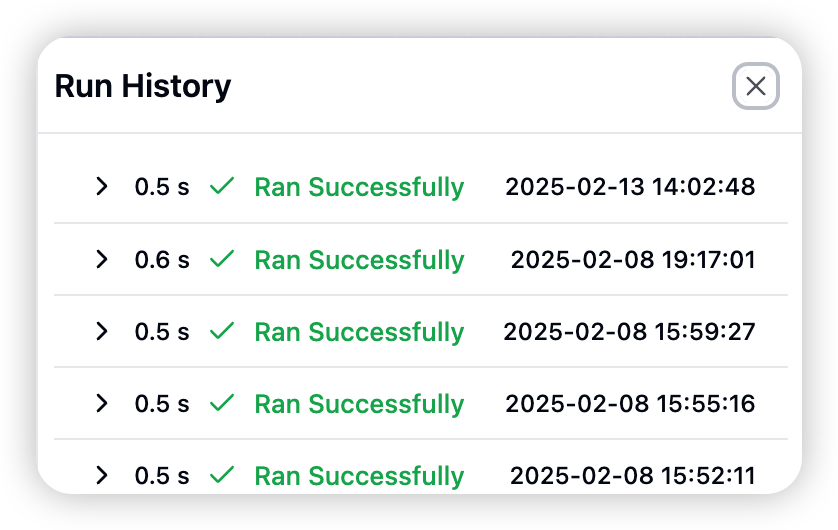The image size is (838, 530).
Task: Click the checkmark icon of 2025-02-13 run
Action: (222, 186)
